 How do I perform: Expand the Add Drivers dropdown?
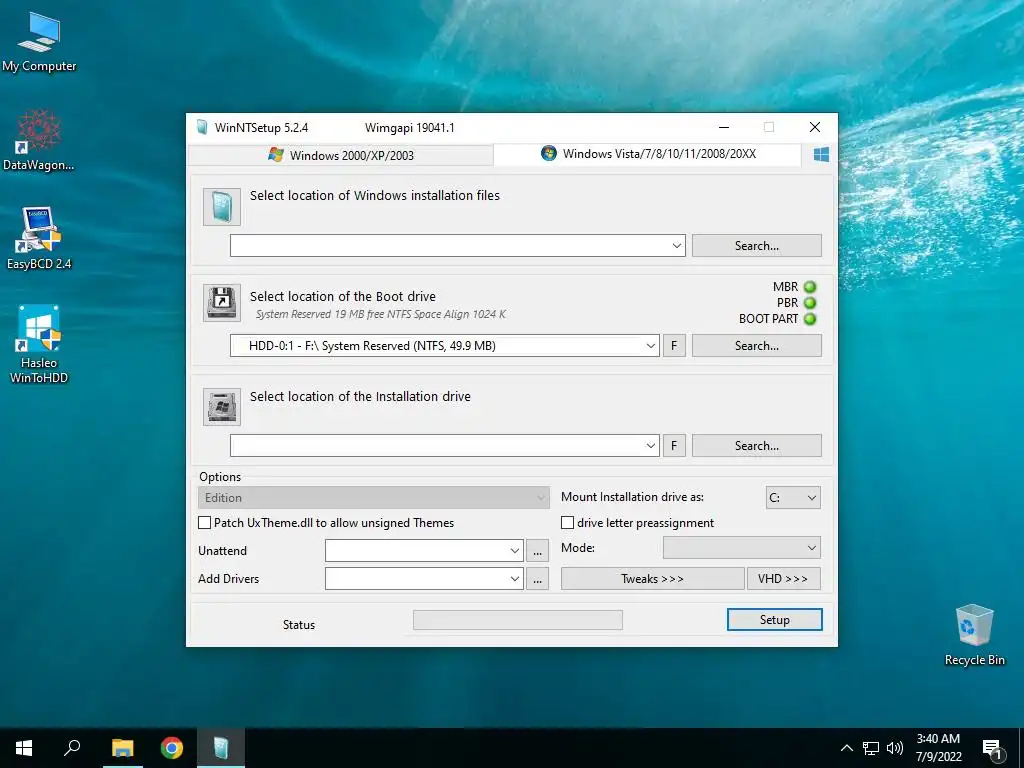(x=515, y=579)
